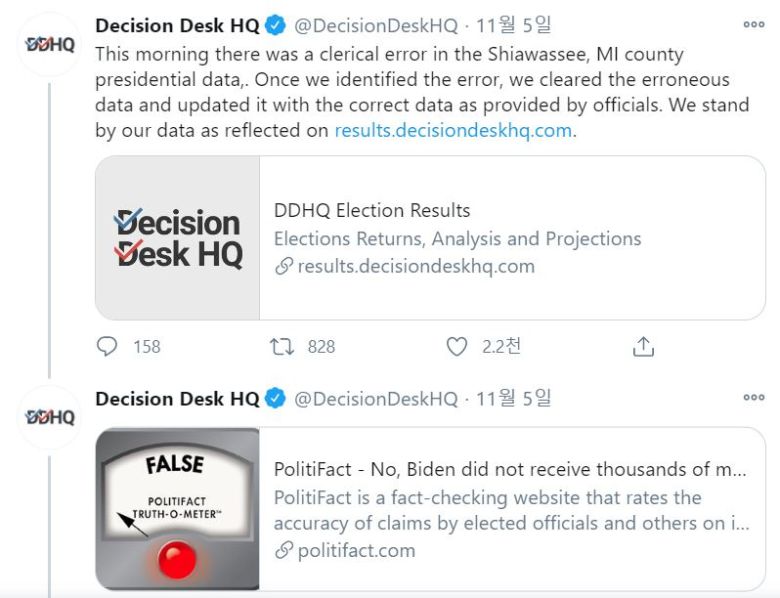This screenshot has width=780, height=598.
Task: Click verified badge on second tweet
Action: (276, 399)
